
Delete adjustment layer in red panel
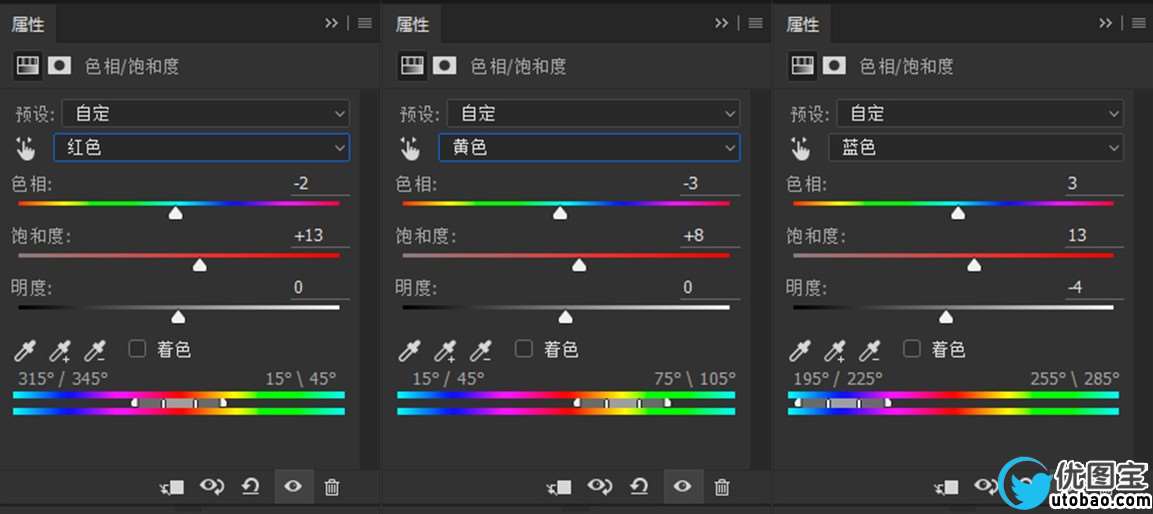(332, 486)
